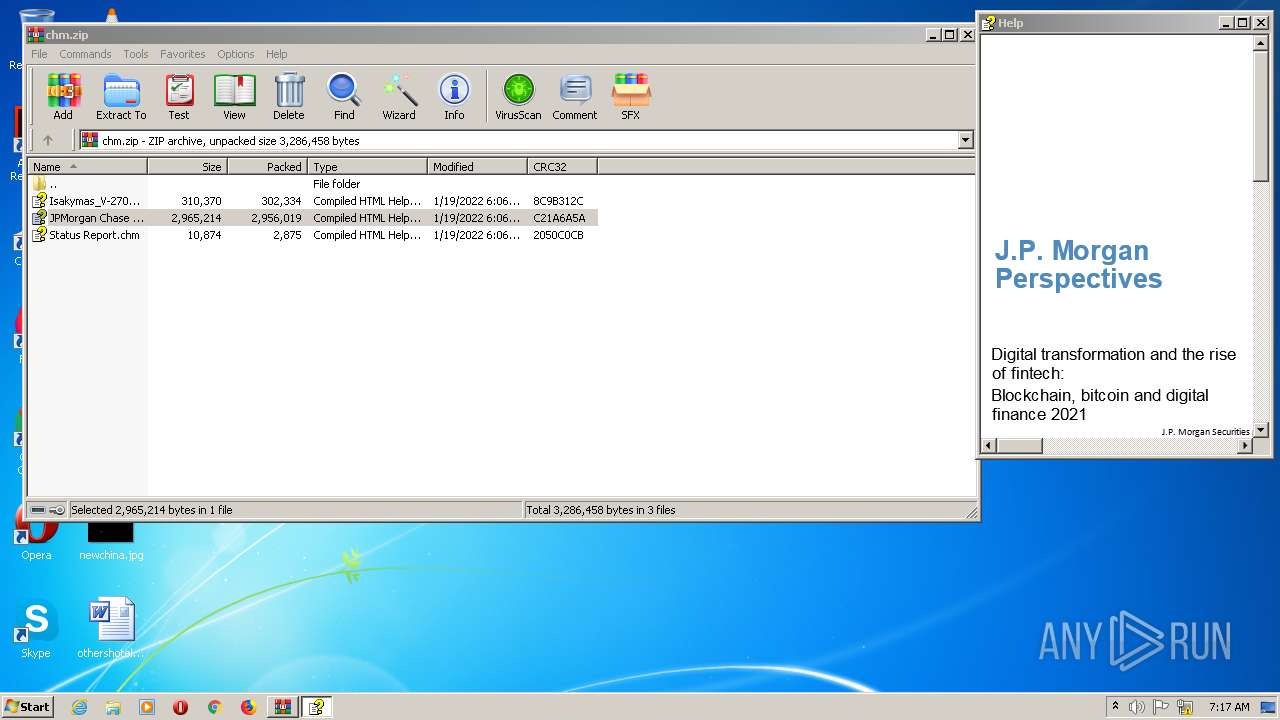Screen dimensions: 1280x720
Task: Sort by CRC32 column header
Action: [x=562, y=166]
